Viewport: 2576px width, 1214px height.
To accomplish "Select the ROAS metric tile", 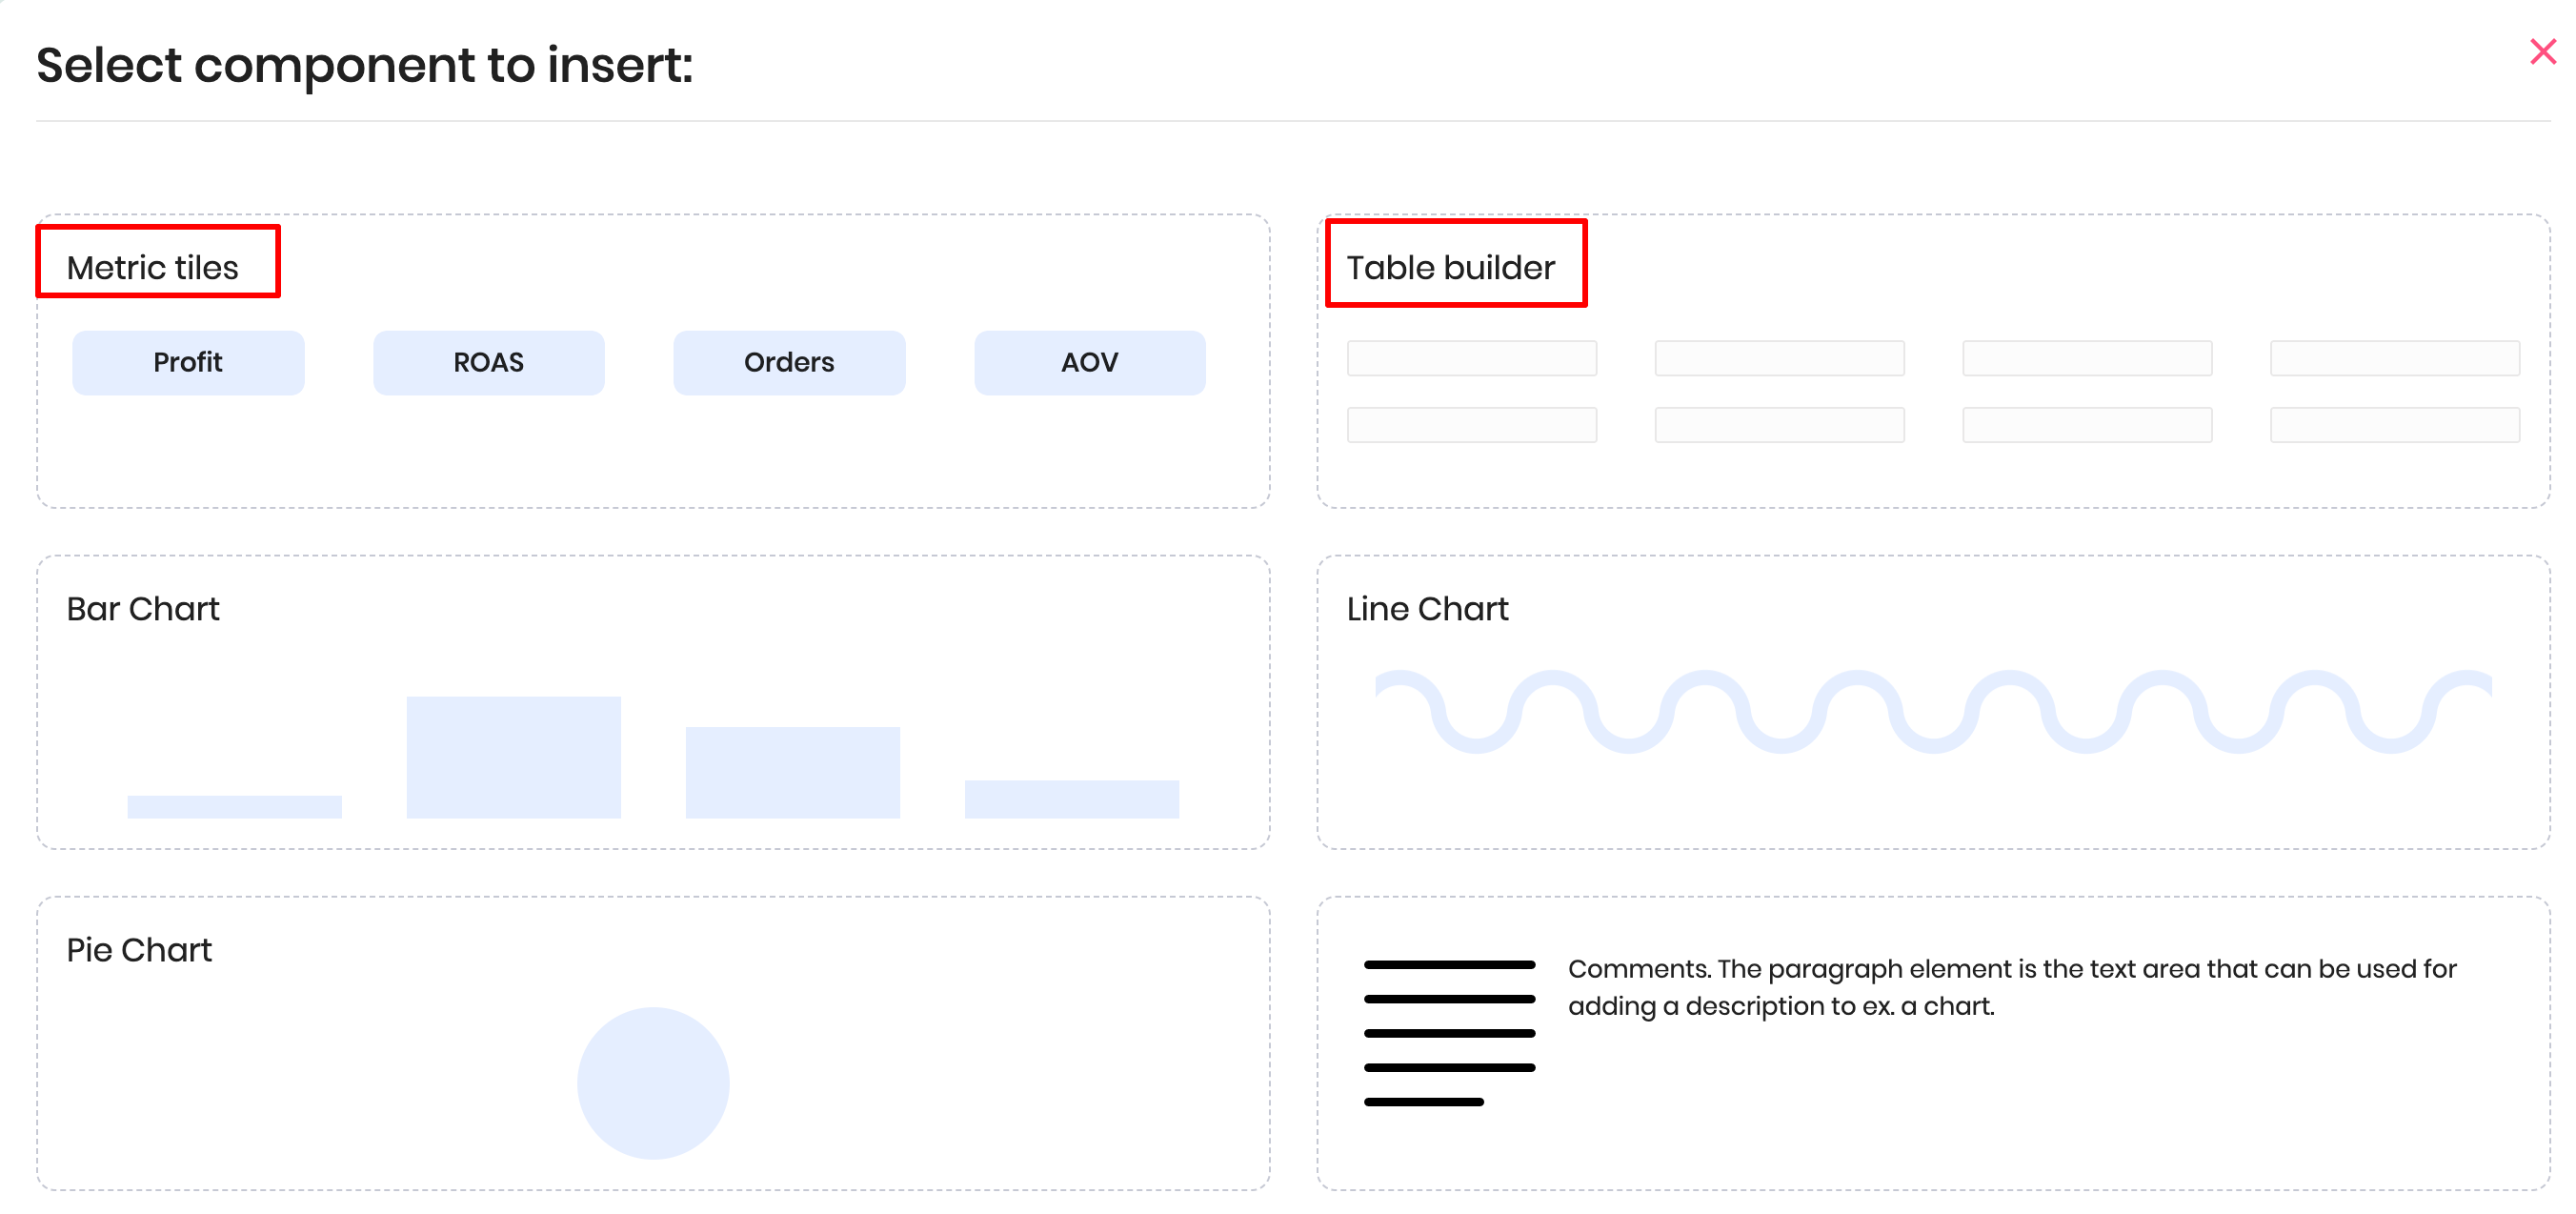I will (x=488, y=362).
